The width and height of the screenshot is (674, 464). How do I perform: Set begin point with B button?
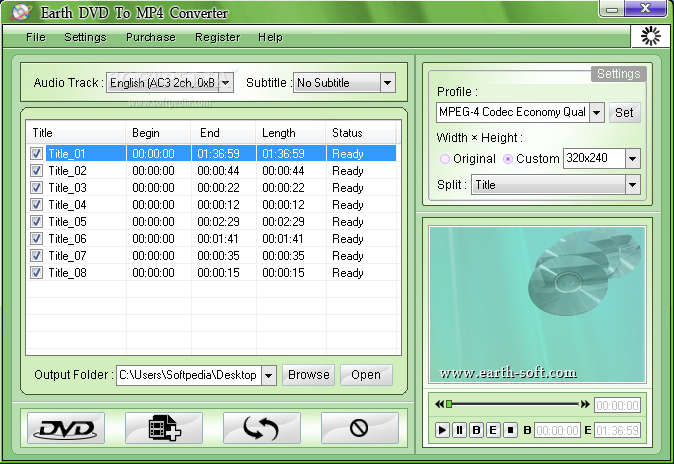[476, 430]
